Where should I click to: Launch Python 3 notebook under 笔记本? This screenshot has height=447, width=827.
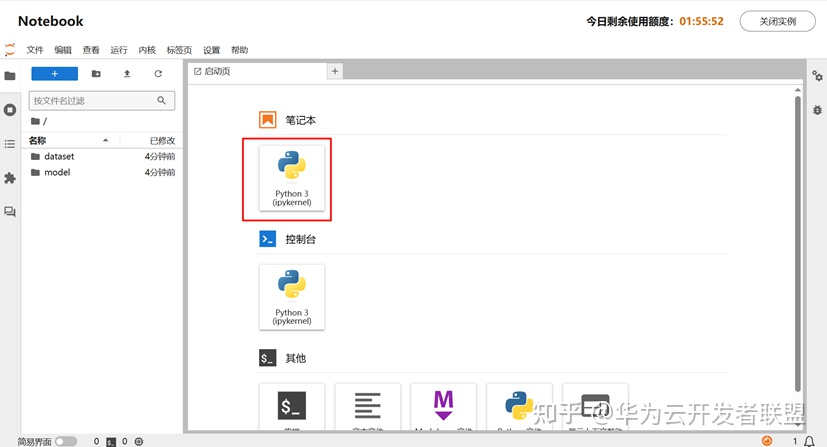click(x=291, y=179)
